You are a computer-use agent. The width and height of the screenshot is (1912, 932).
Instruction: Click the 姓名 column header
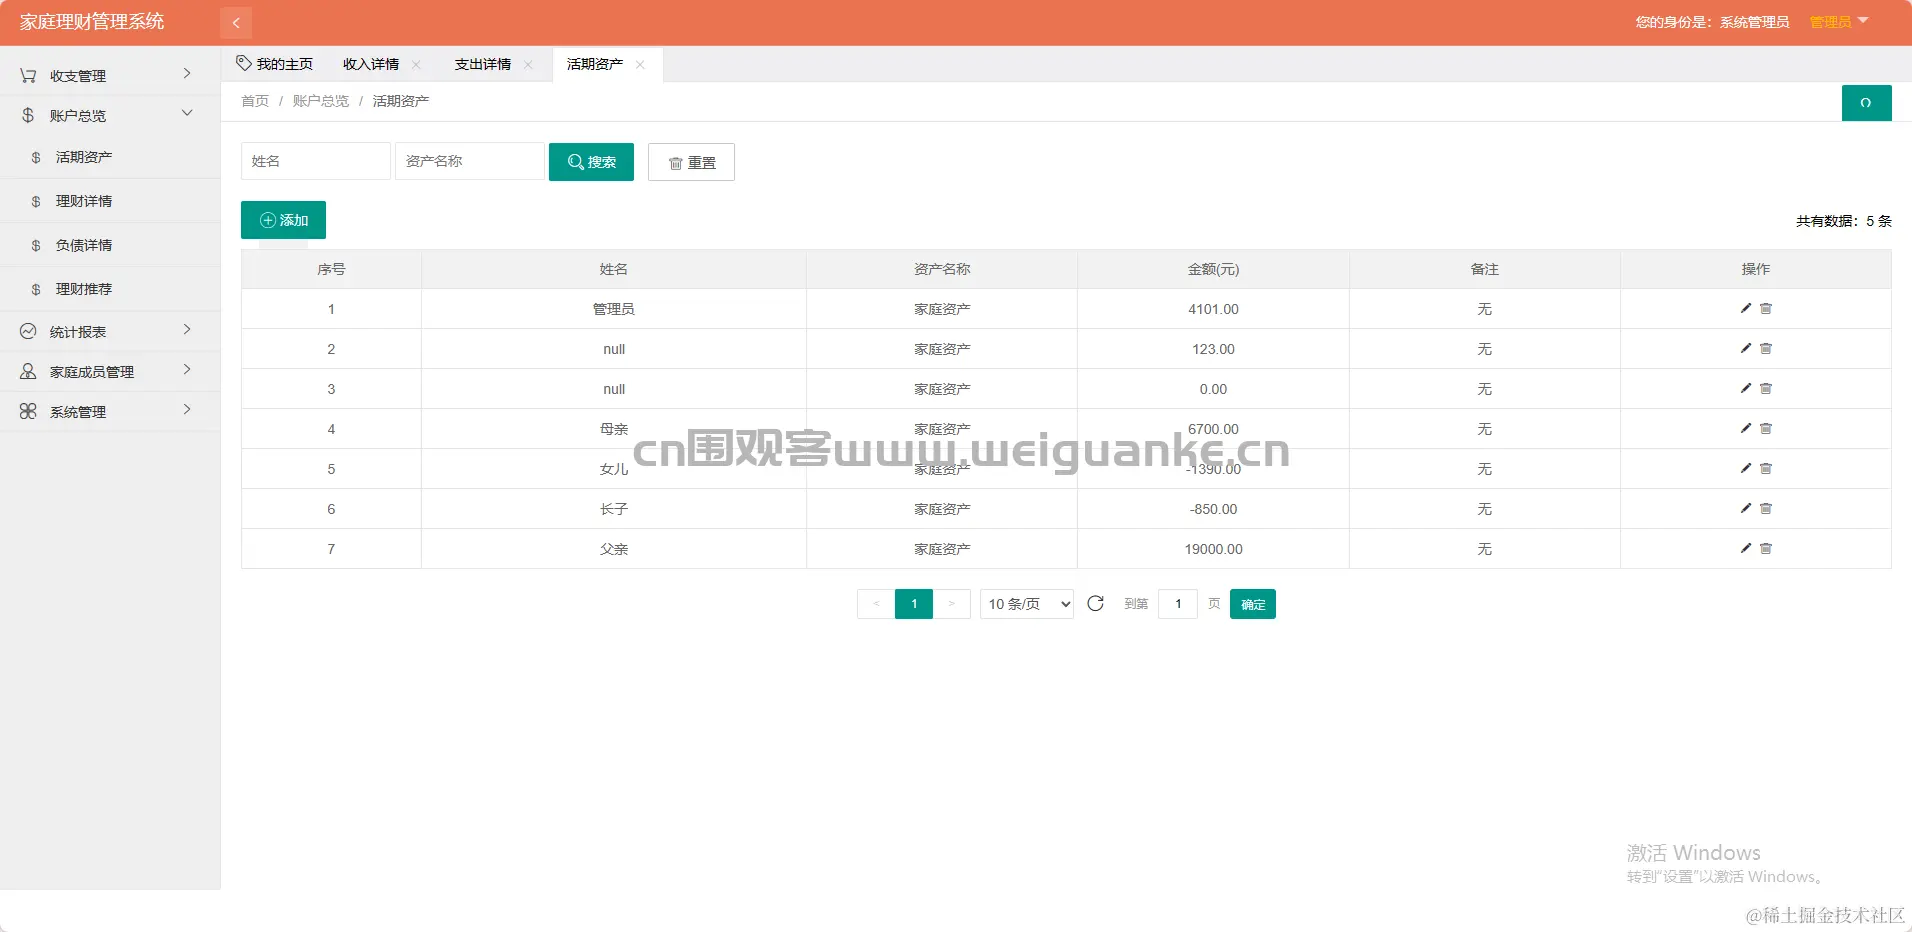point(614,269)
